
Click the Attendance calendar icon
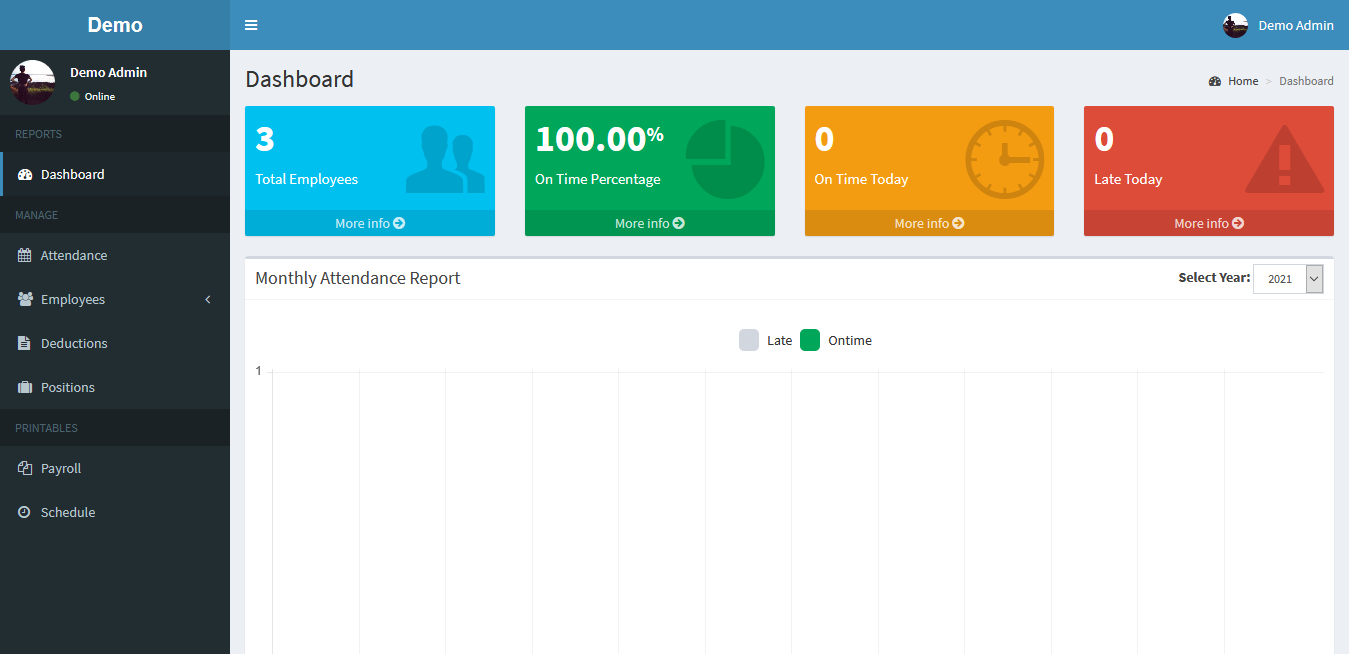coord(25,255)
